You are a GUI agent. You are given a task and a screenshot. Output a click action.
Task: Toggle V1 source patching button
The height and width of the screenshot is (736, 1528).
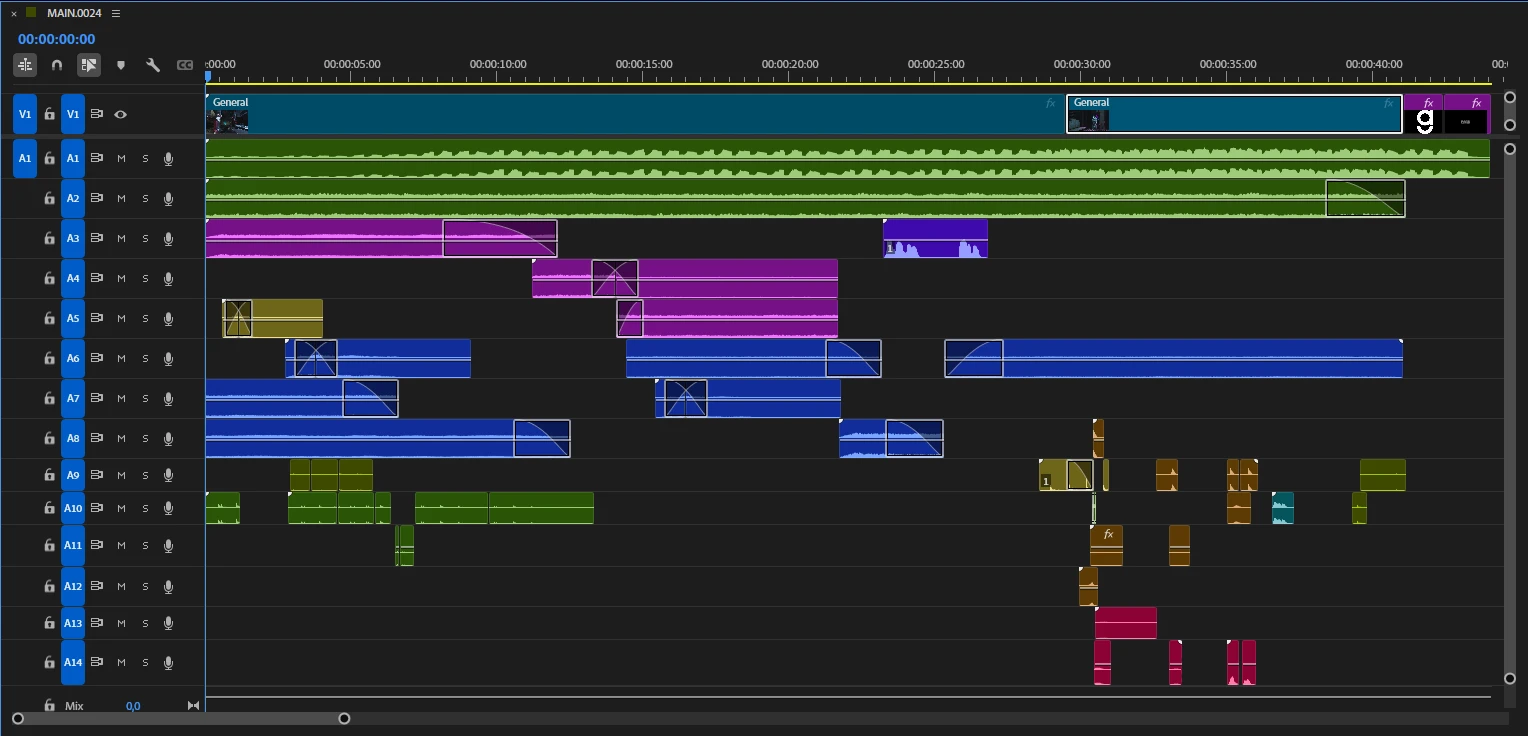point(25,115)
